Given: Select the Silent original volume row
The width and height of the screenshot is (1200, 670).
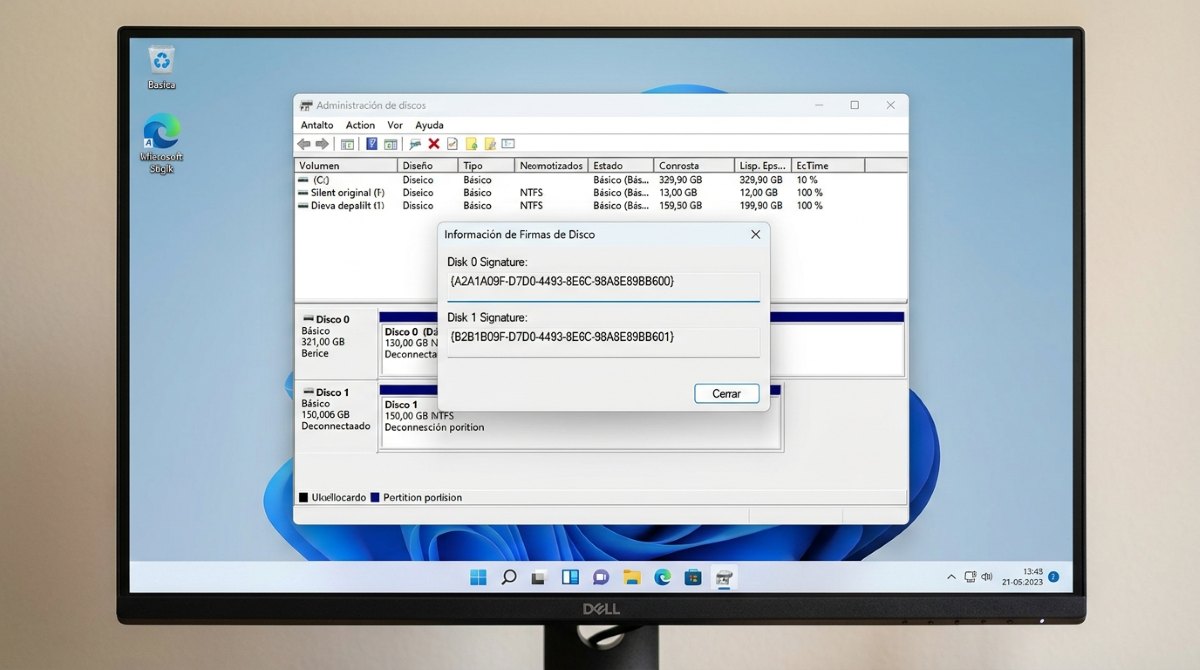Looking at the screenshot, I should (600, 192).
